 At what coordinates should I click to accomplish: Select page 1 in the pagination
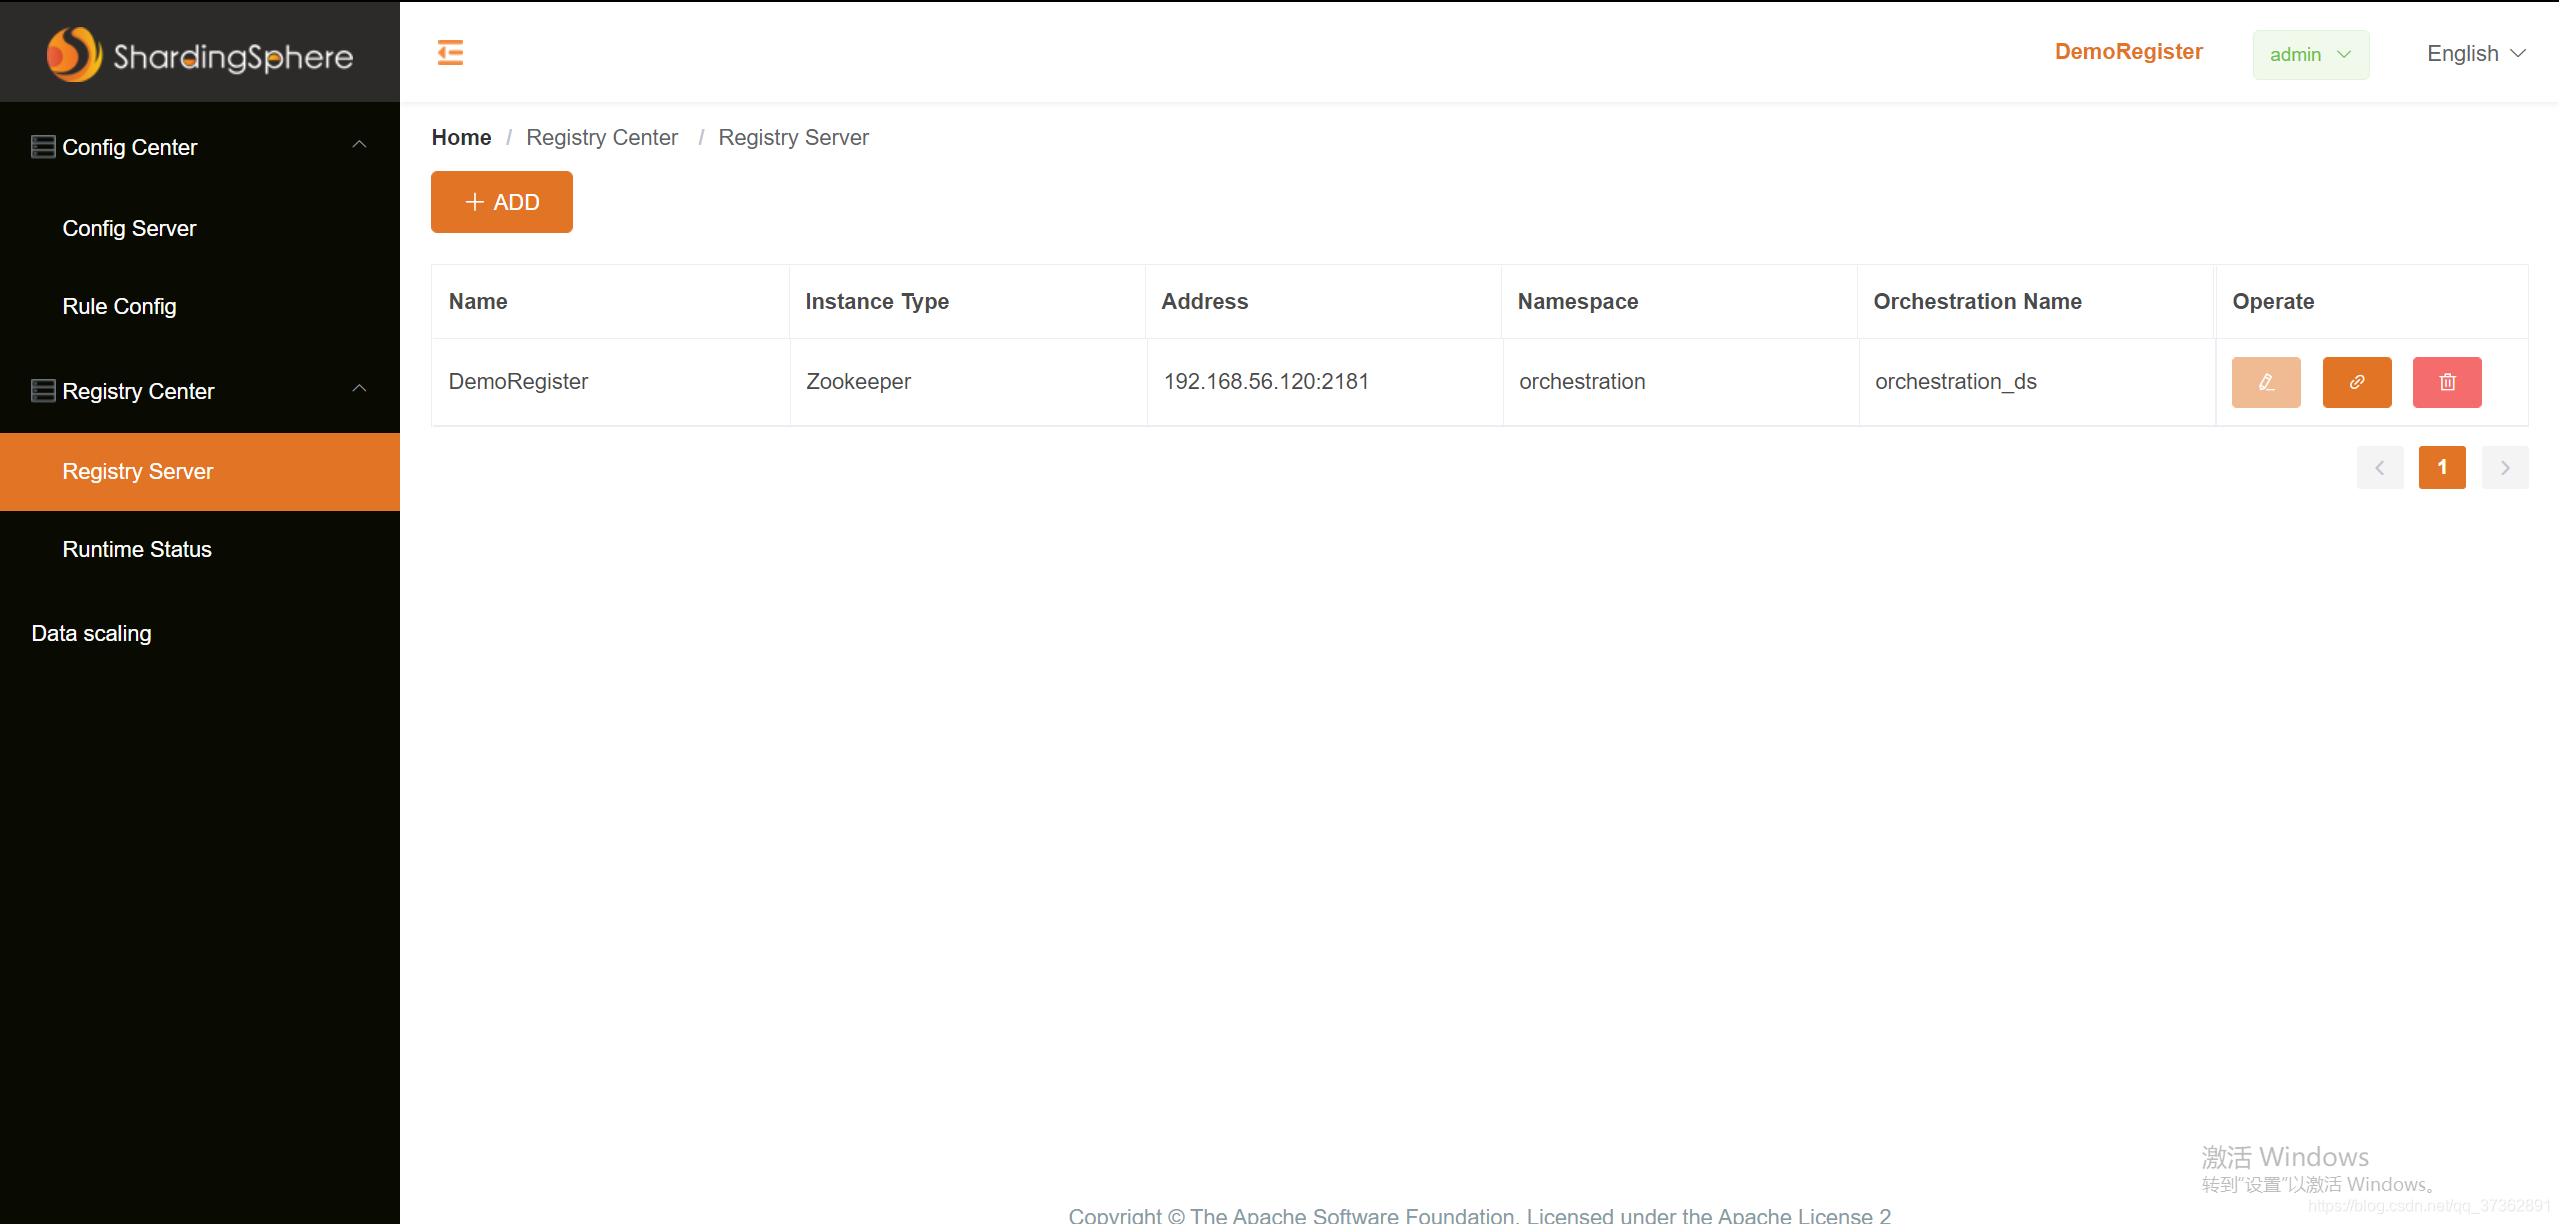click(2441, 468)
